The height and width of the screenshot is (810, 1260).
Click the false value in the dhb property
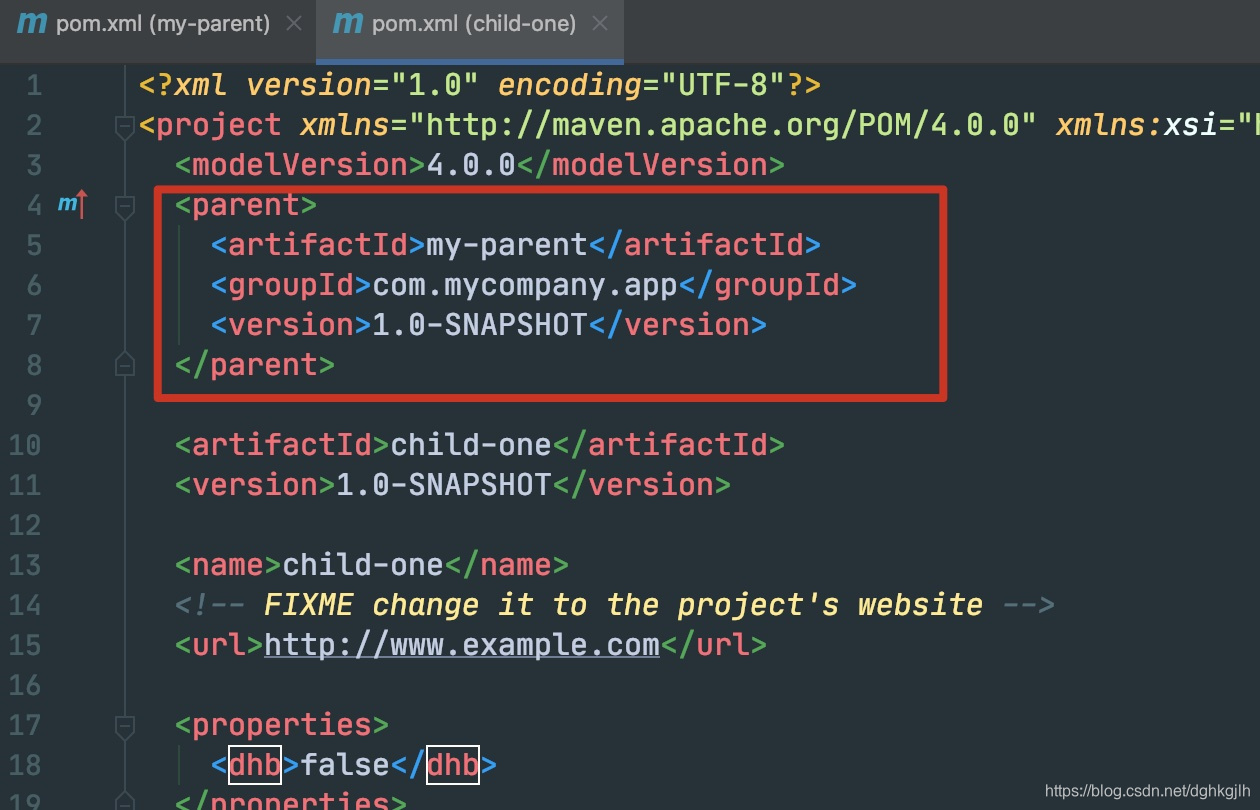345,765
